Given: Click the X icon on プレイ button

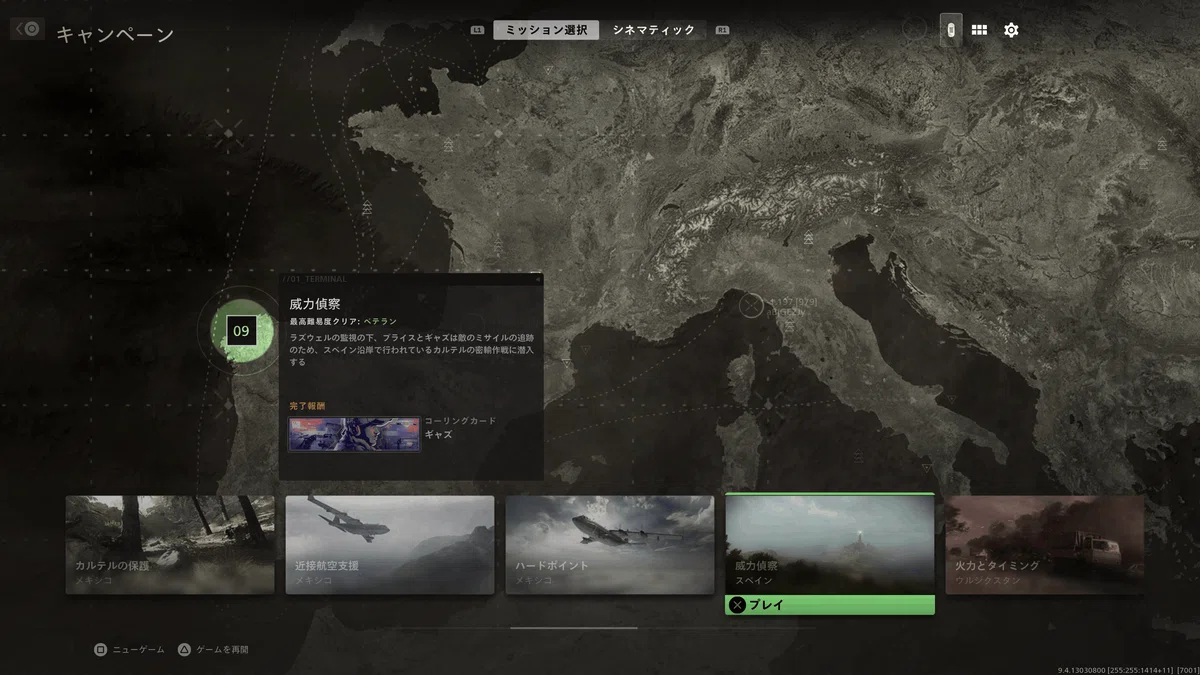Looking at the screenshot, I should tap(738, 605).
